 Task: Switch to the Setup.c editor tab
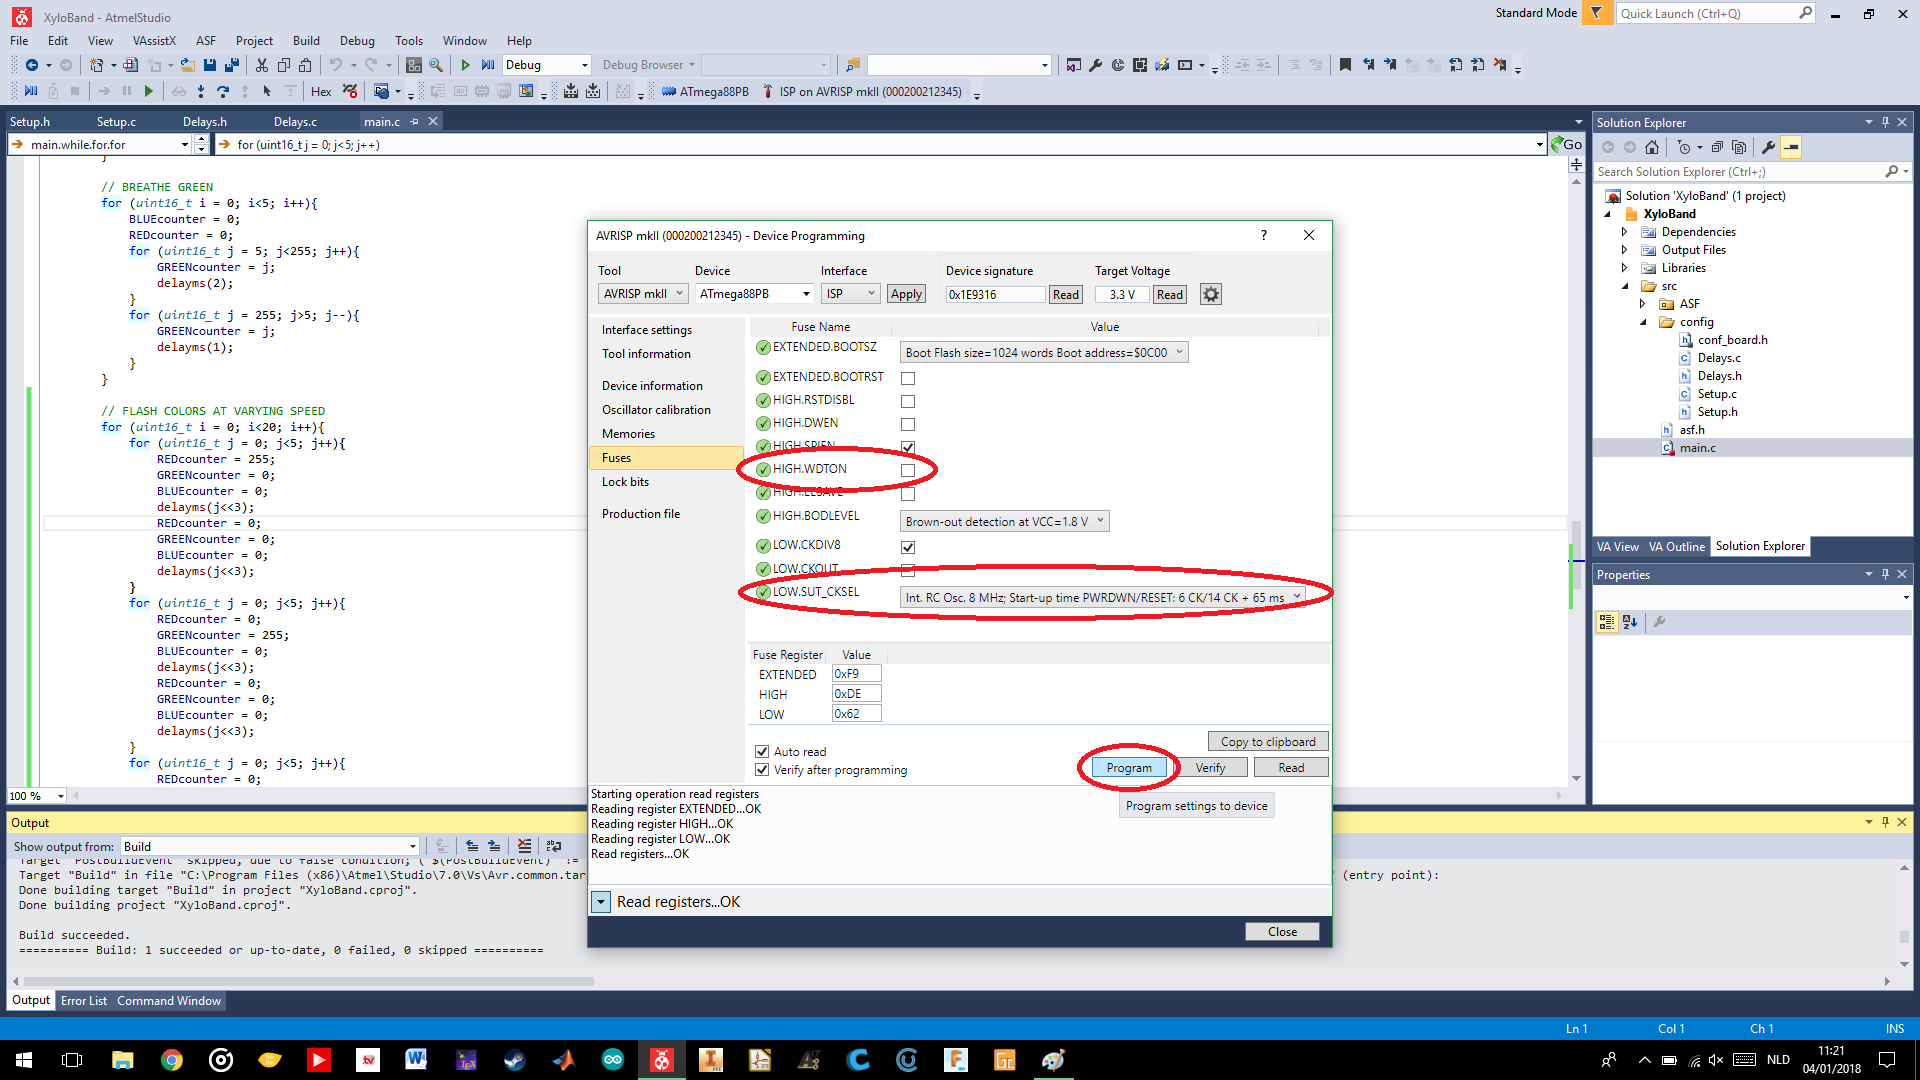(116, 121)
